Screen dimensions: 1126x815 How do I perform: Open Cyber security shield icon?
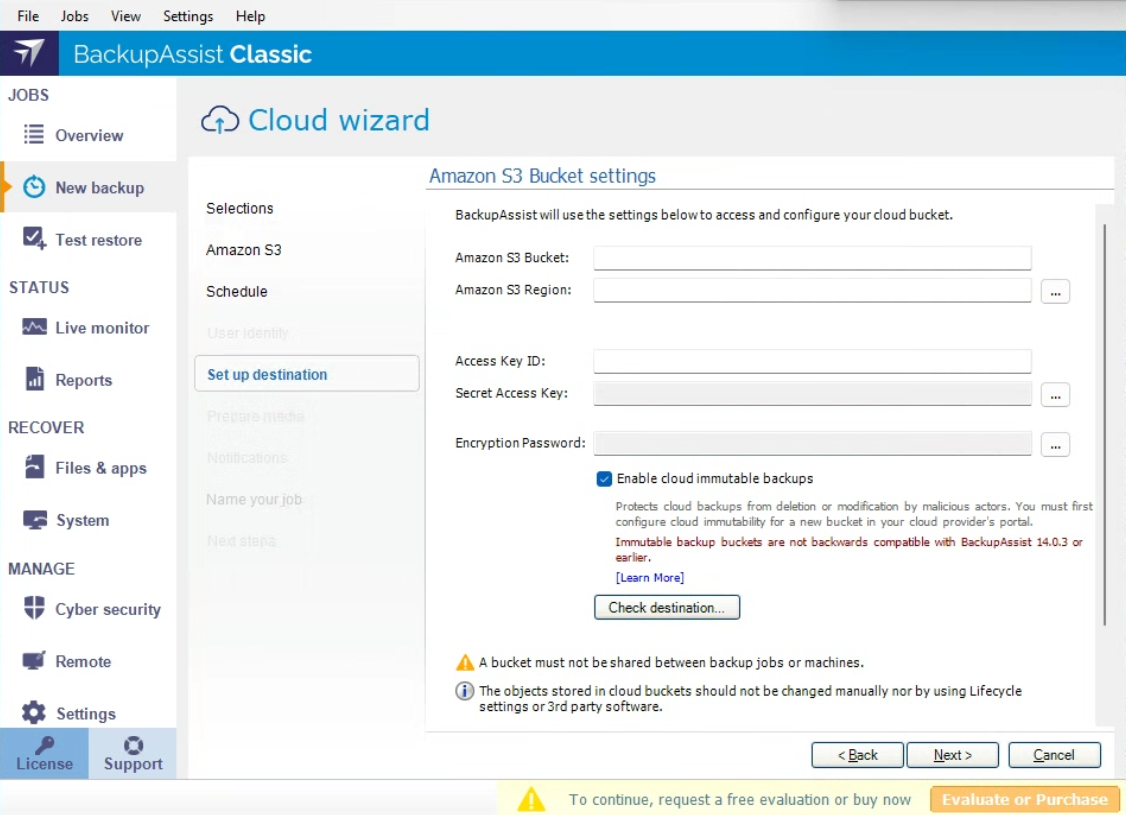point(34,608)
